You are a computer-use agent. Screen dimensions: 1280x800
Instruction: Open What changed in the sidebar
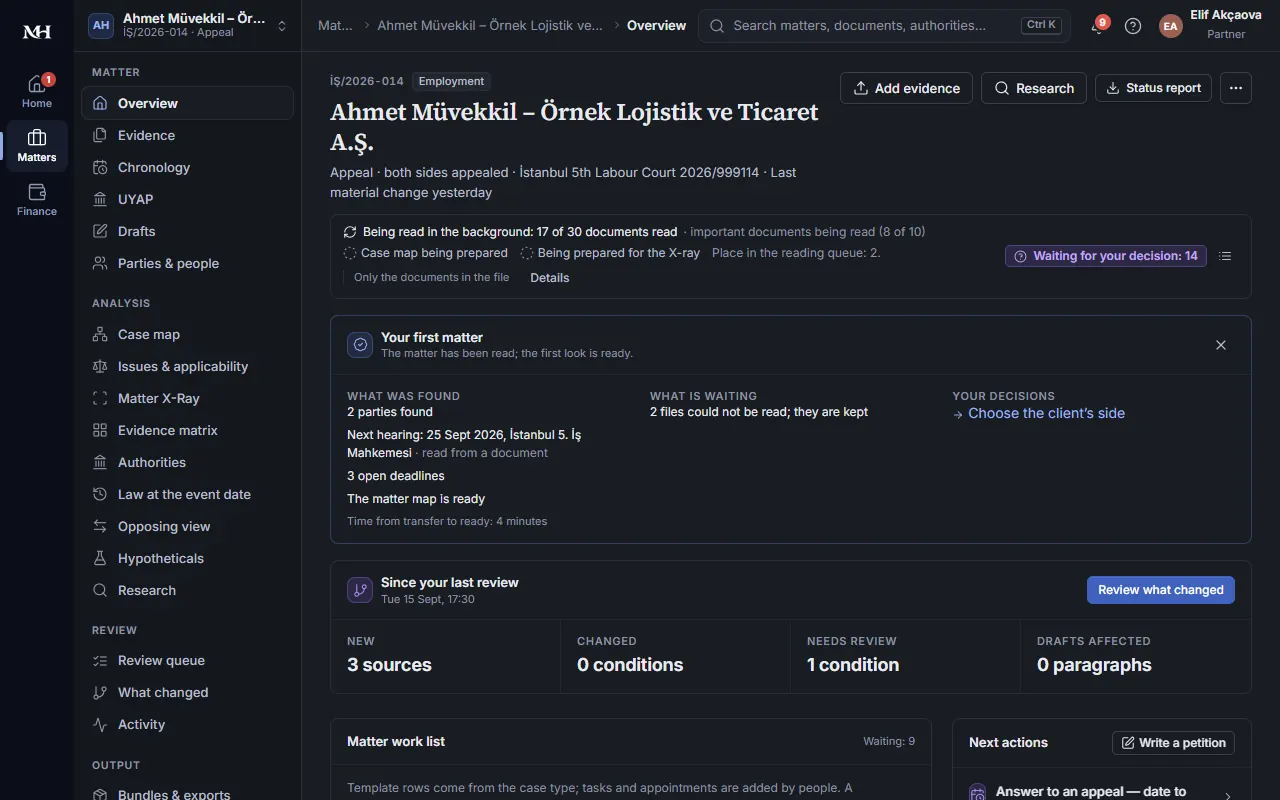click(187, 692)
